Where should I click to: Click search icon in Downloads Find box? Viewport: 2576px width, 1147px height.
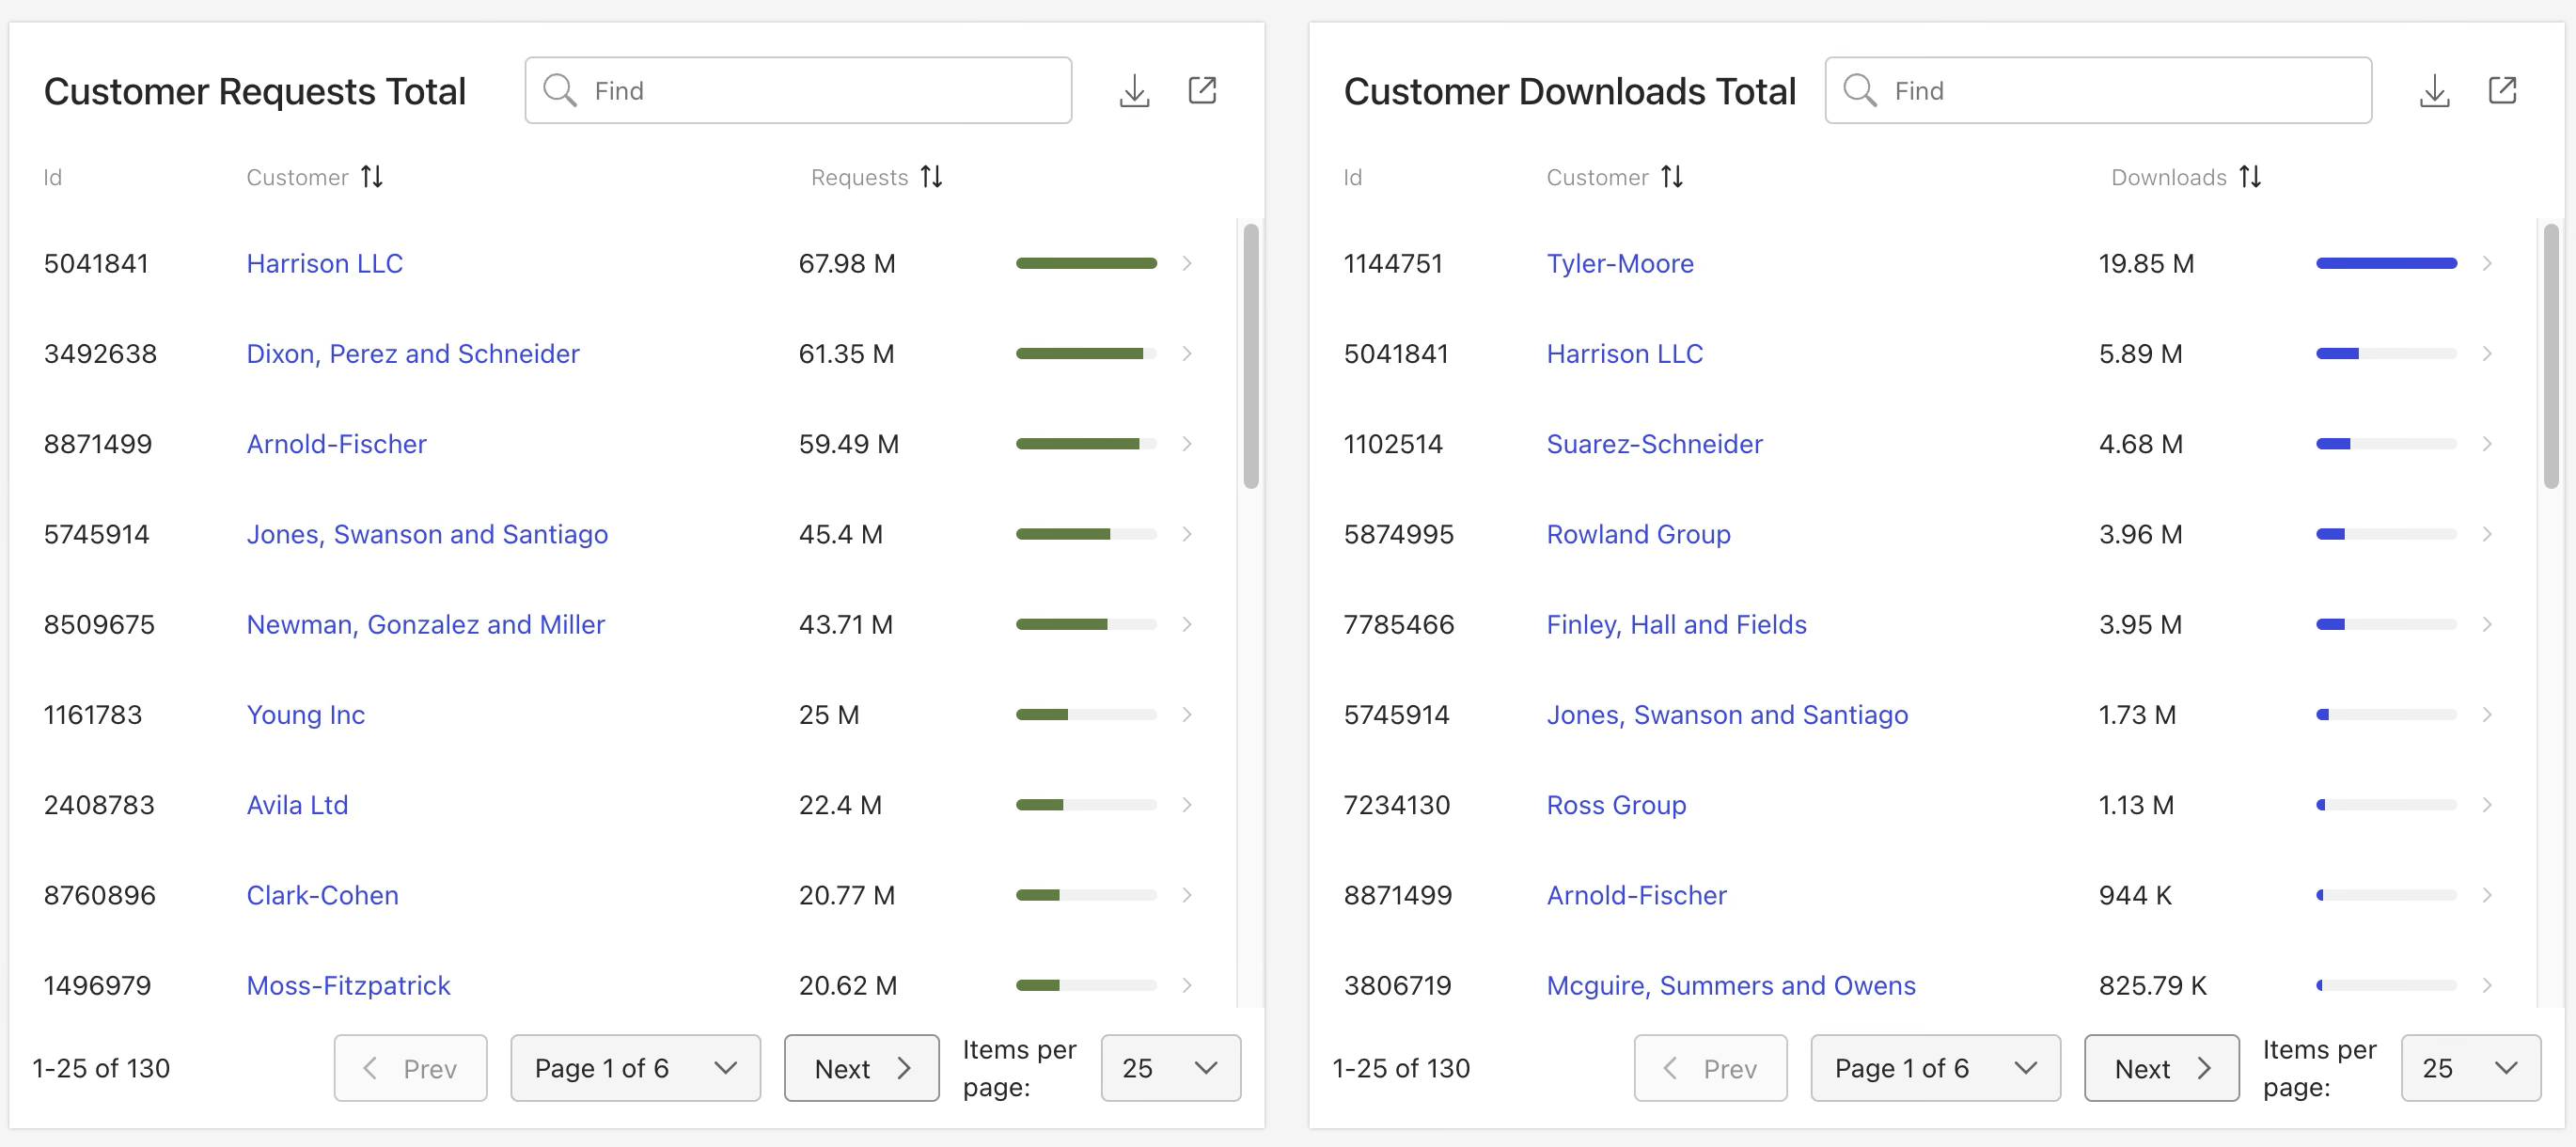click(1859, 91)
